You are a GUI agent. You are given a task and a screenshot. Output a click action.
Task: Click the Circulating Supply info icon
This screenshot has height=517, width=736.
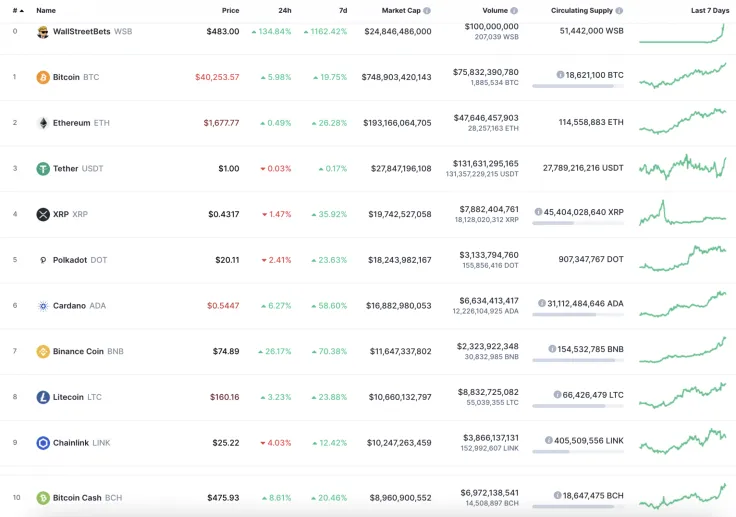[x=619, y=10]
